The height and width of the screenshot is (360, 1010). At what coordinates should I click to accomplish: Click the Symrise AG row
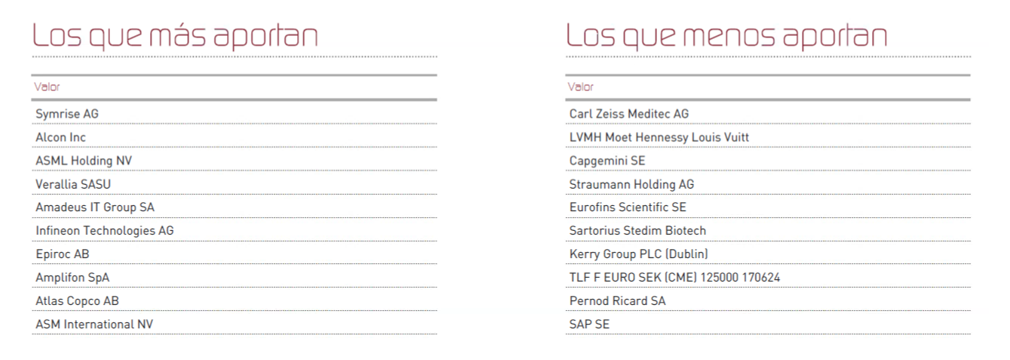point(234,114)
